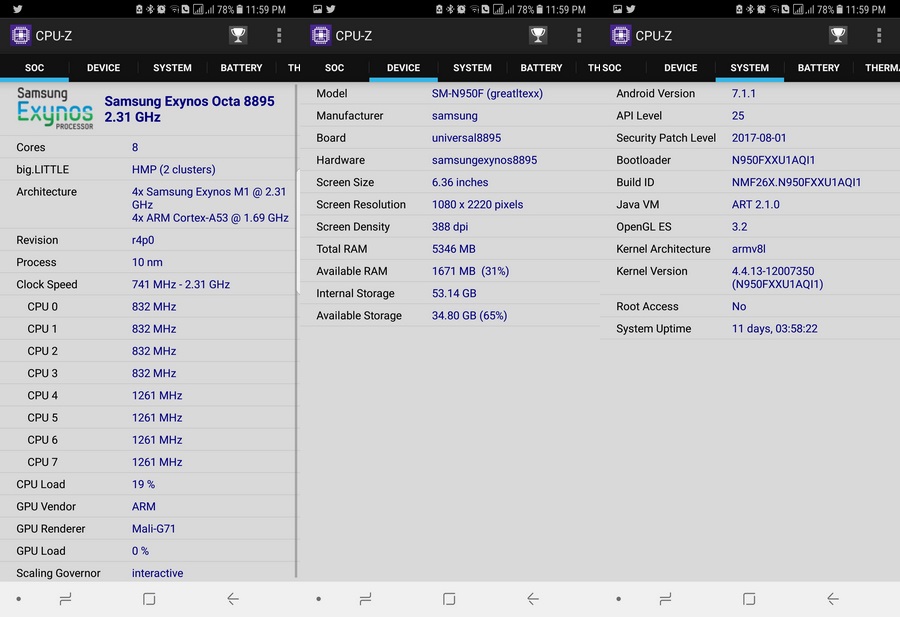Open the THERMAL tab in the right panel
This screenshot has height=617, width=900.
click(x=882, y=68)
